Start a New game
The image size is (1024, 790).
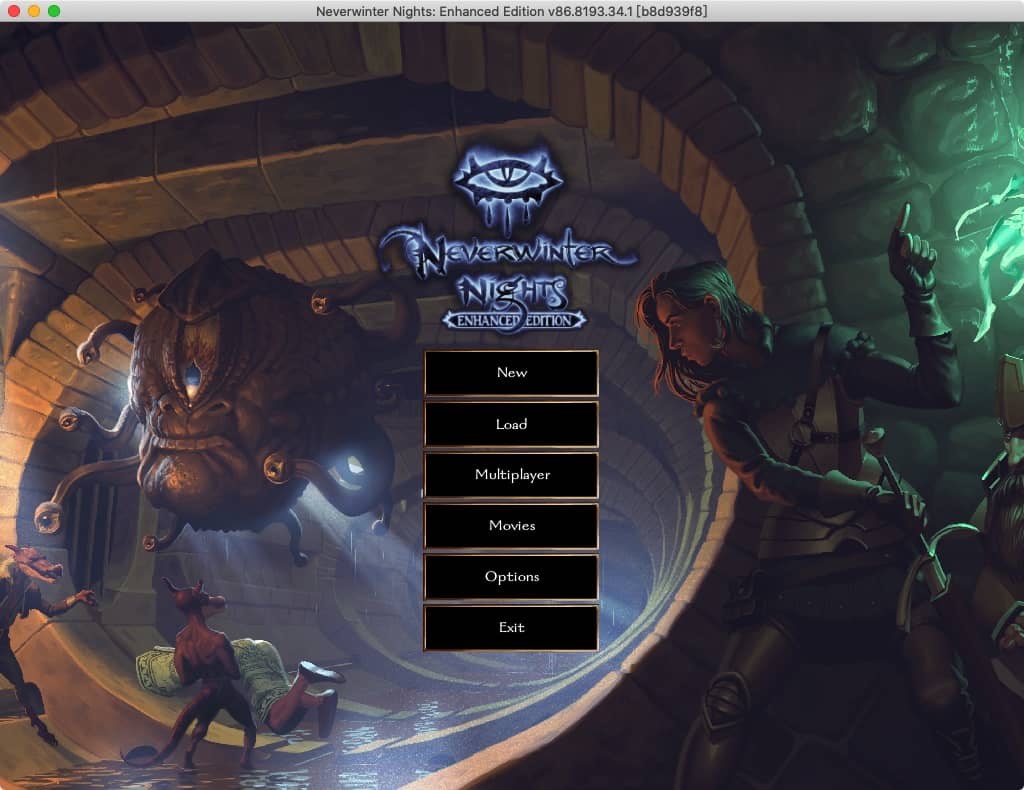pos(511,373)
